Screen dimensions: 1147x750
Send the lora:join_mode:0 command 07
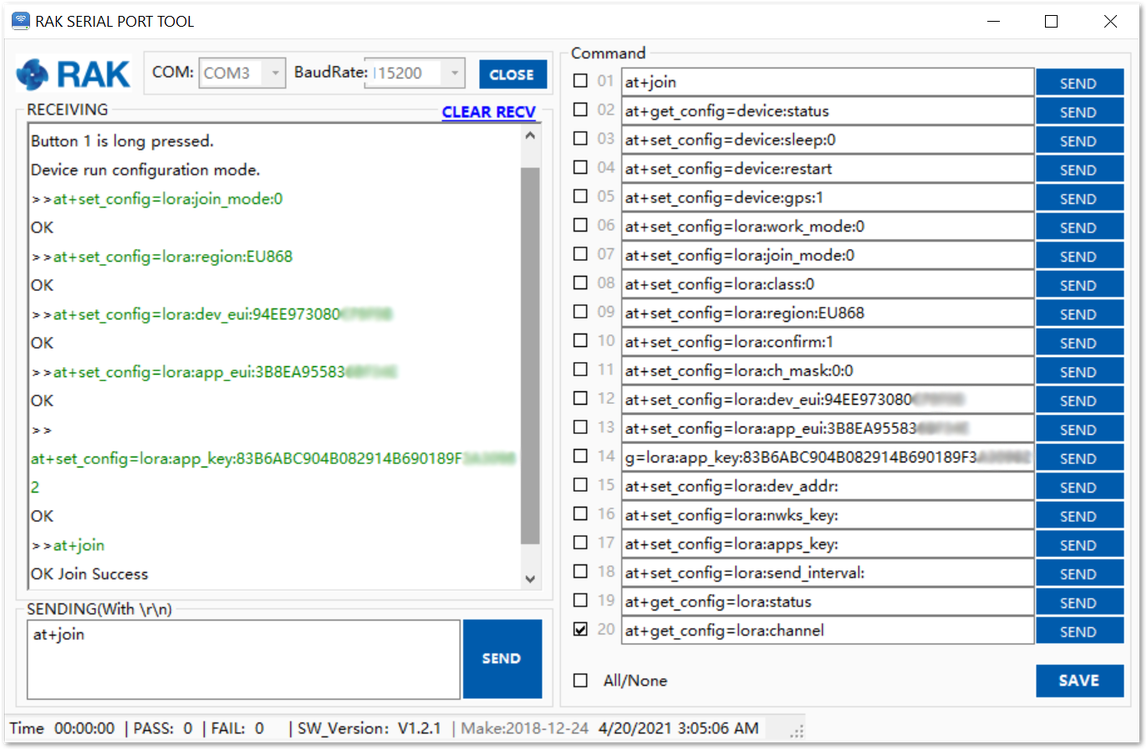click(1079, 256)
